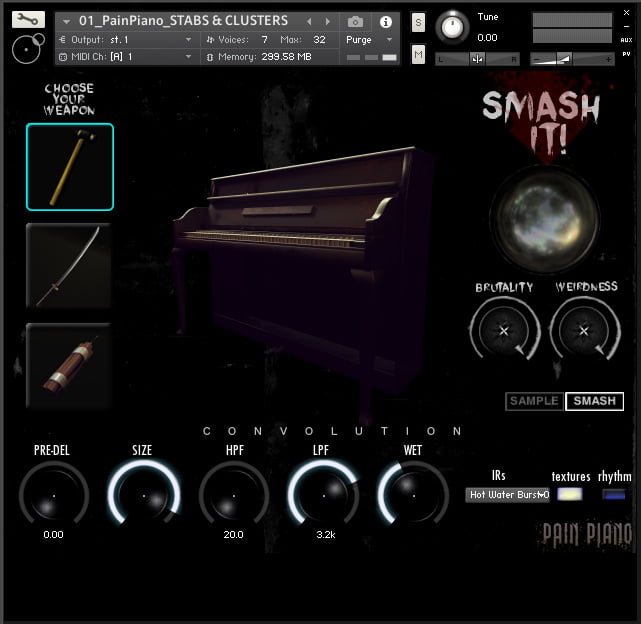Click the camera snapshot icon

point(355,22)
